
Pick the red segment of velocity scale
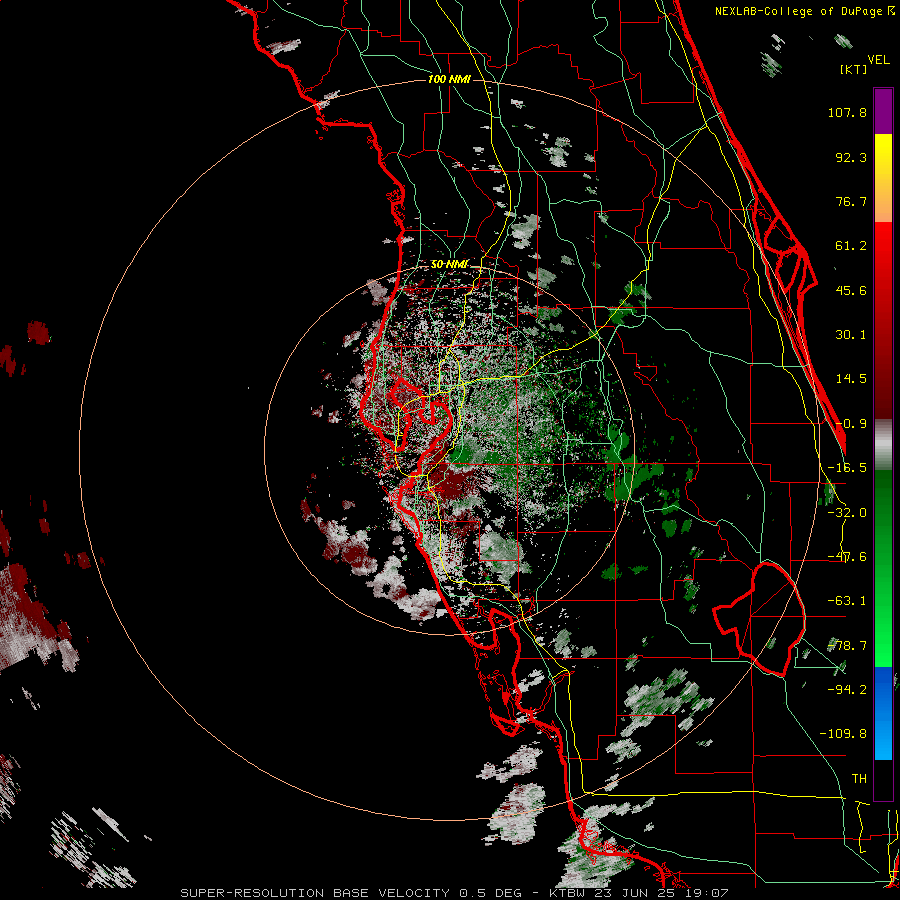[x=883, y=320]
